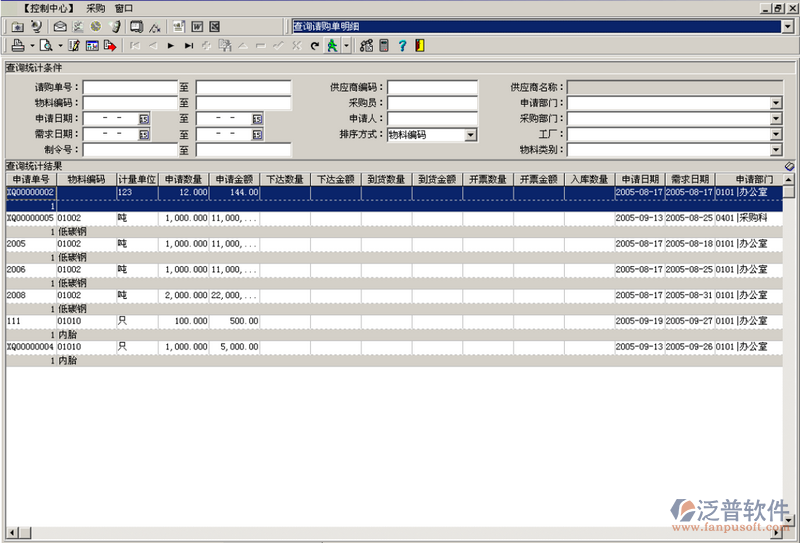This screenshot has height=543, width=800.
Task: Click the printer icon in the toolbar
Action: [18, 46]
